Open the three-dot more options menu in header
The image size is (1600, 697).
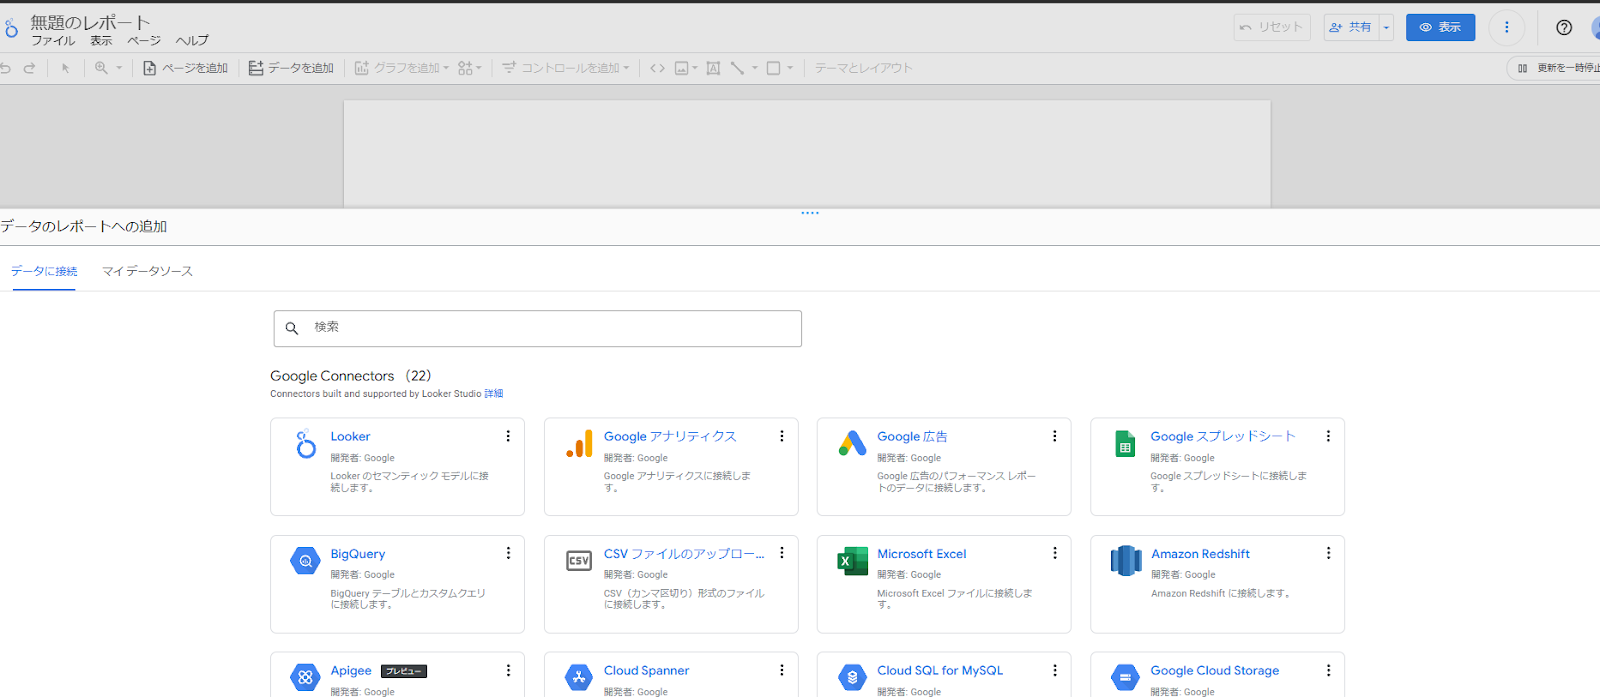[x=1507, y=27]
